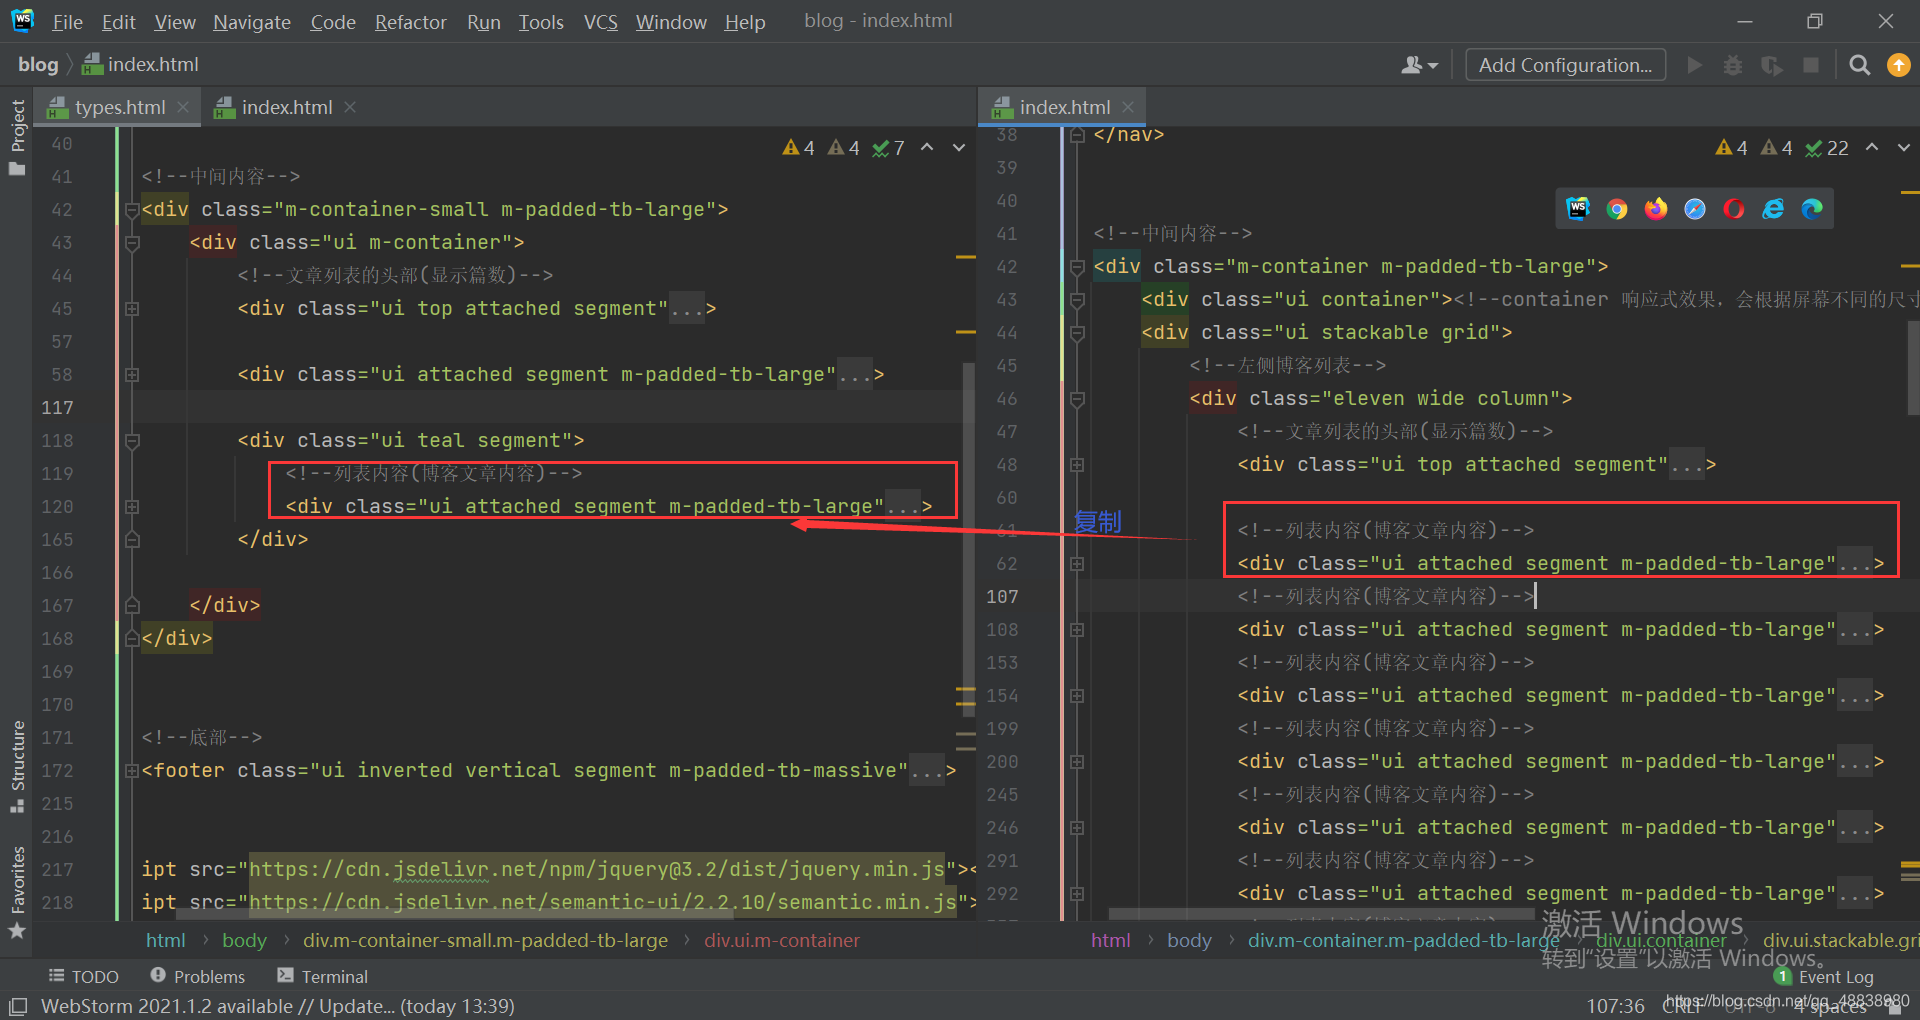This screenshot has width=1920, height=1020.
Task: Click right editor horizontal scrollbar
Action: coord(1320,915)
